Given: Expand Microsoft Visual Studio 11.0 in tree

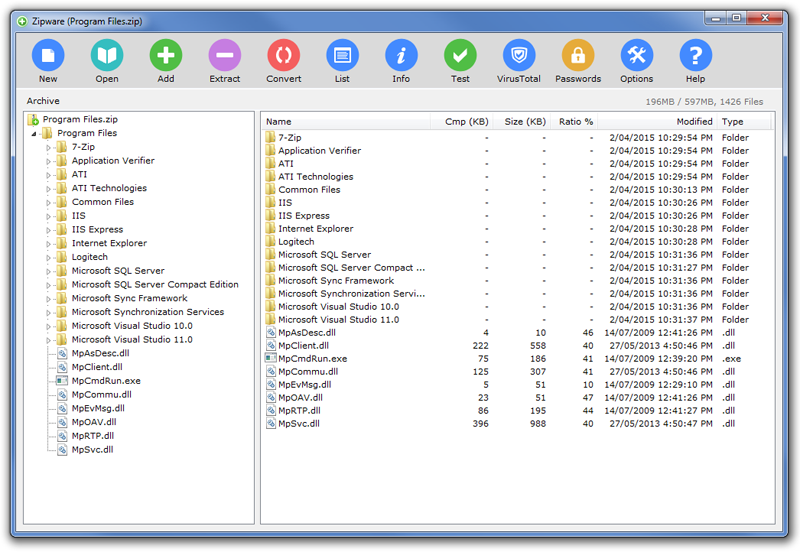Looking at the screenshot, I should coord(49,340).
